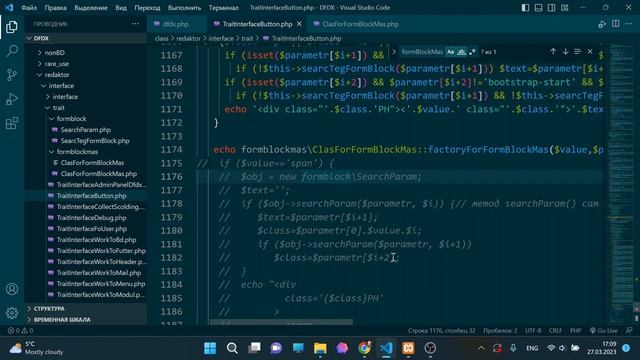Close the TraitInterfaceButton.php tab
The image size is (640, 360).
299,24
